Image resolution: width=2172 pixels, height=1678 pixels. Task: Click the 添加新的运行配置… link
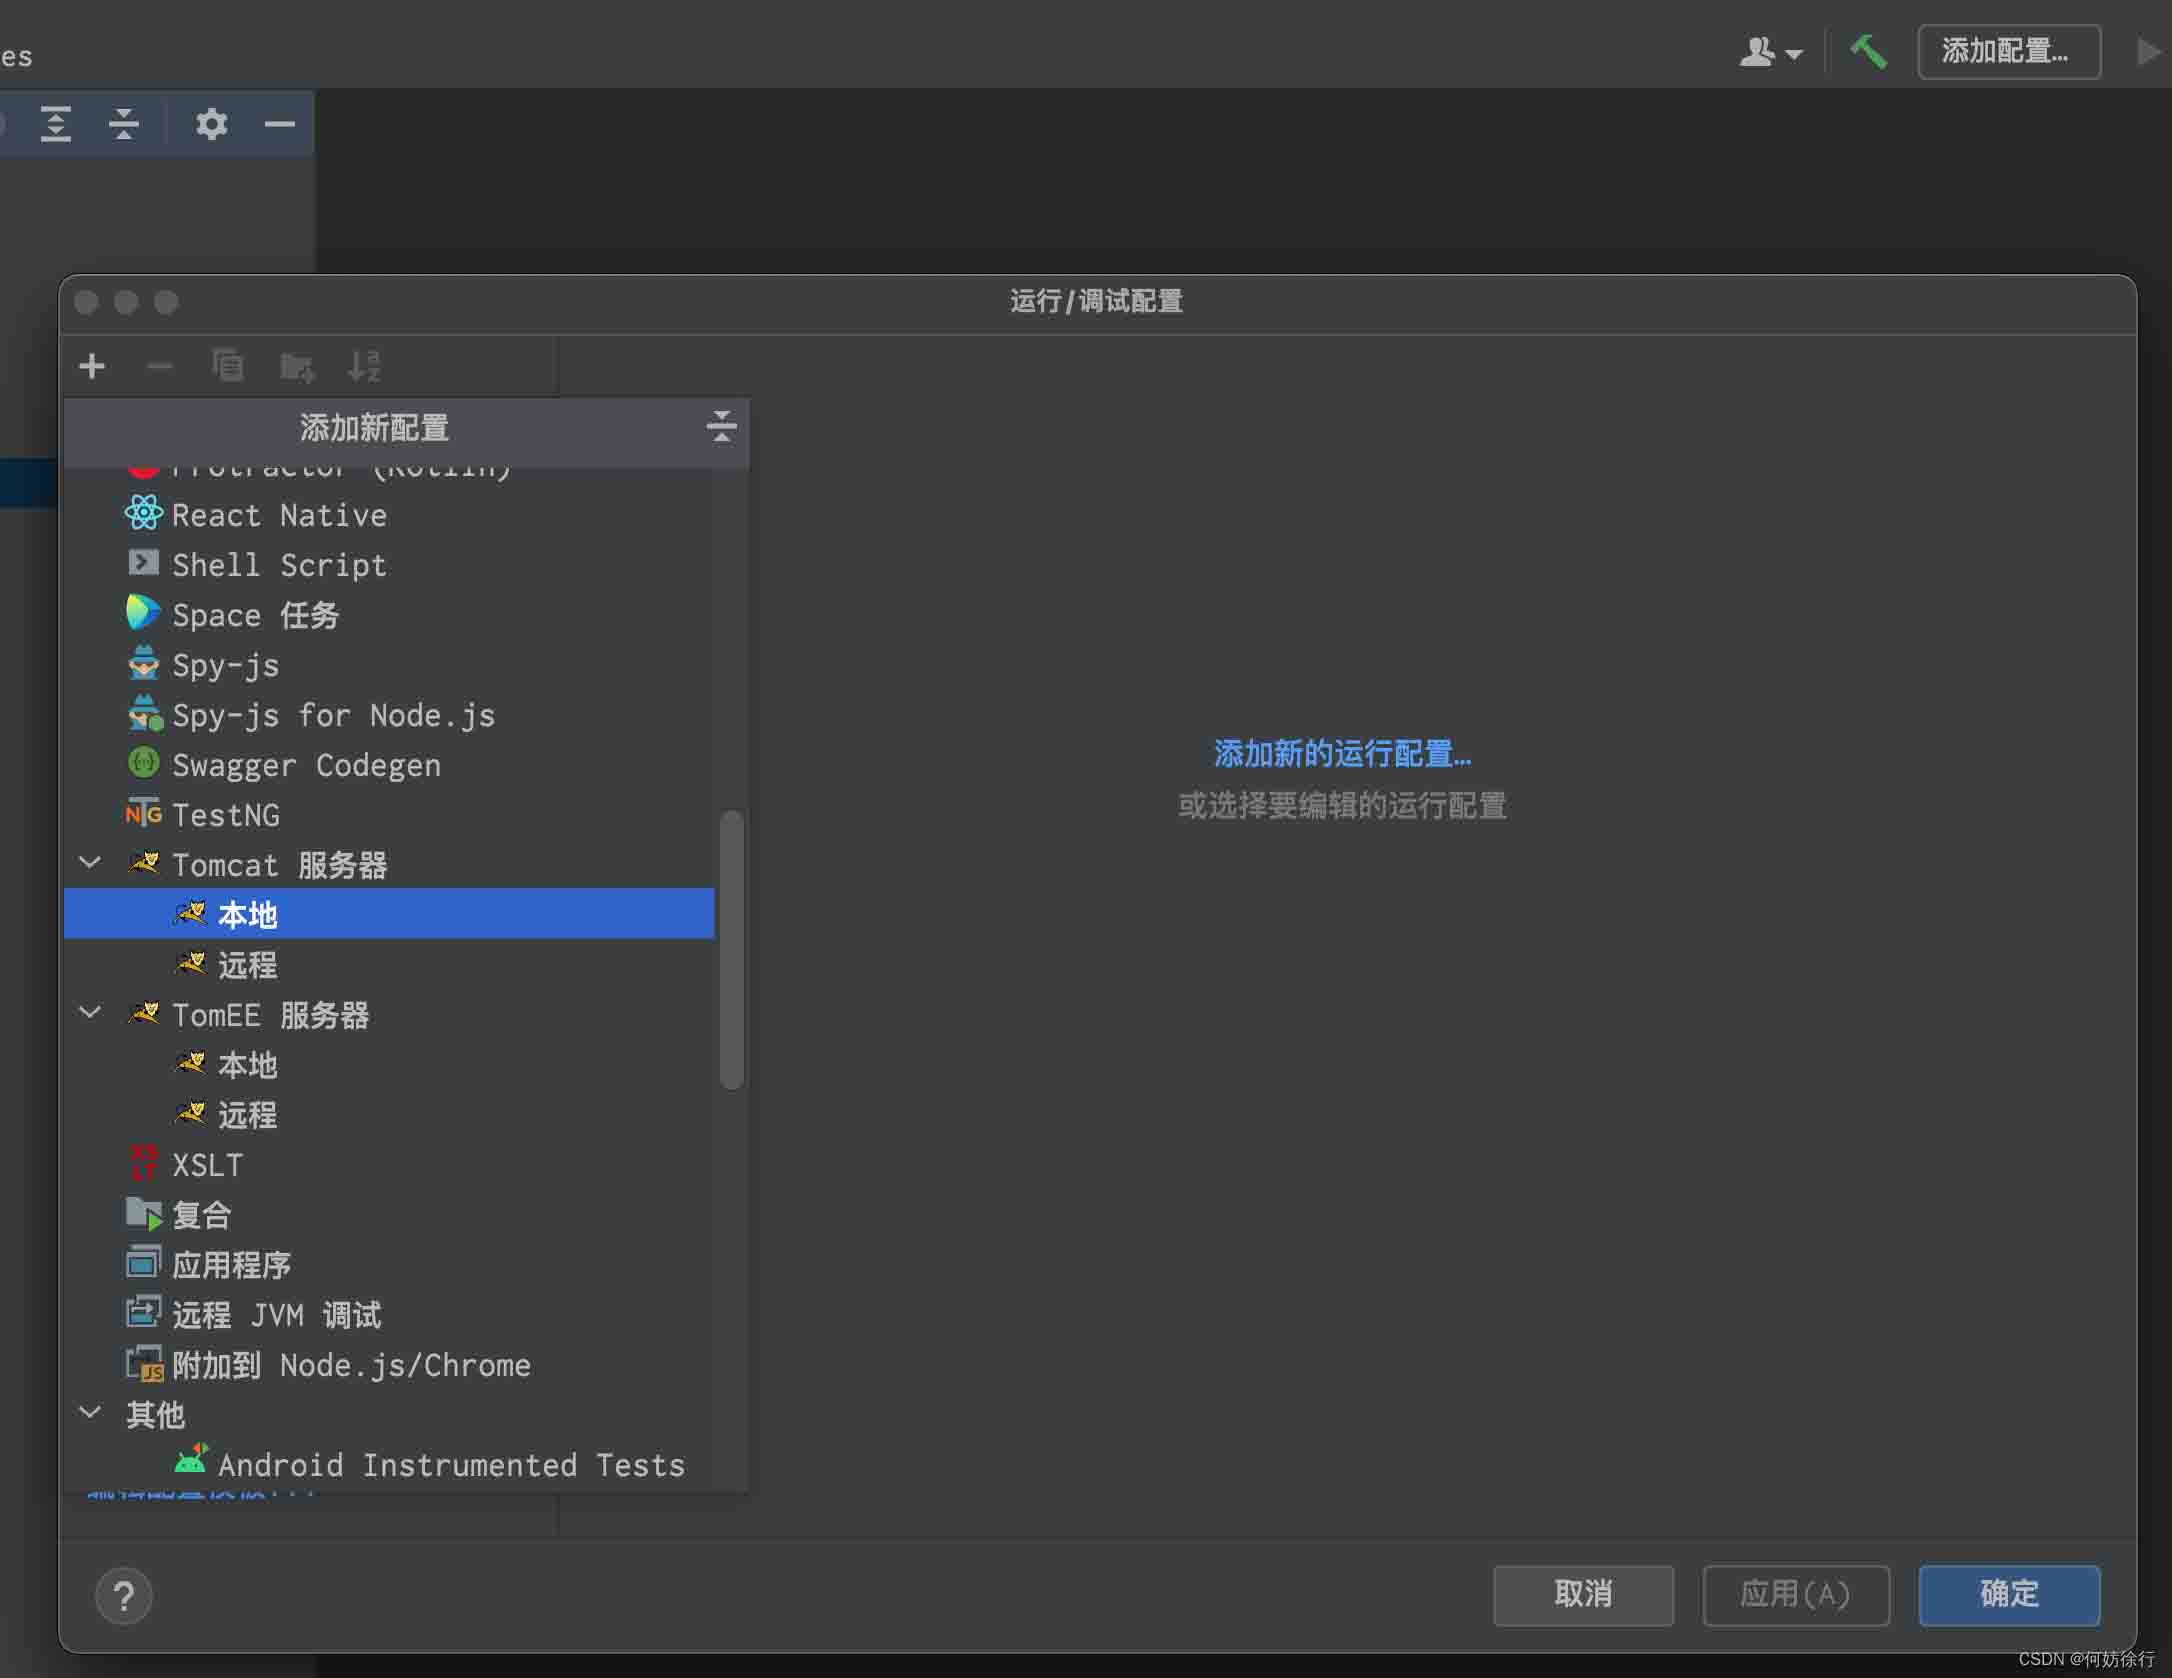(x=1342, y=753)
